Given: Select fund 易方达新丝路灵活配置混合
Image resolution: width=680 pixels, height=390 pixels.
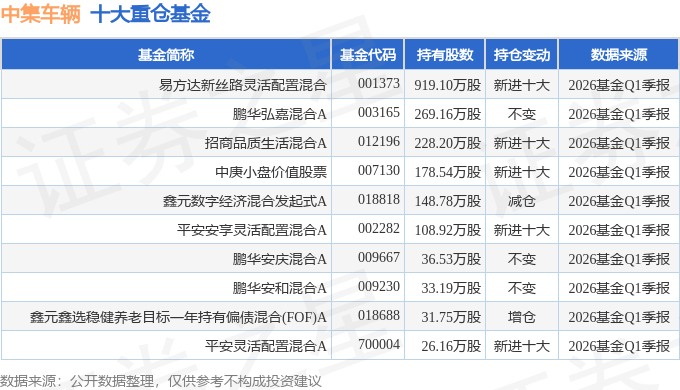Looking at the screenshot, I should [242, 85].
